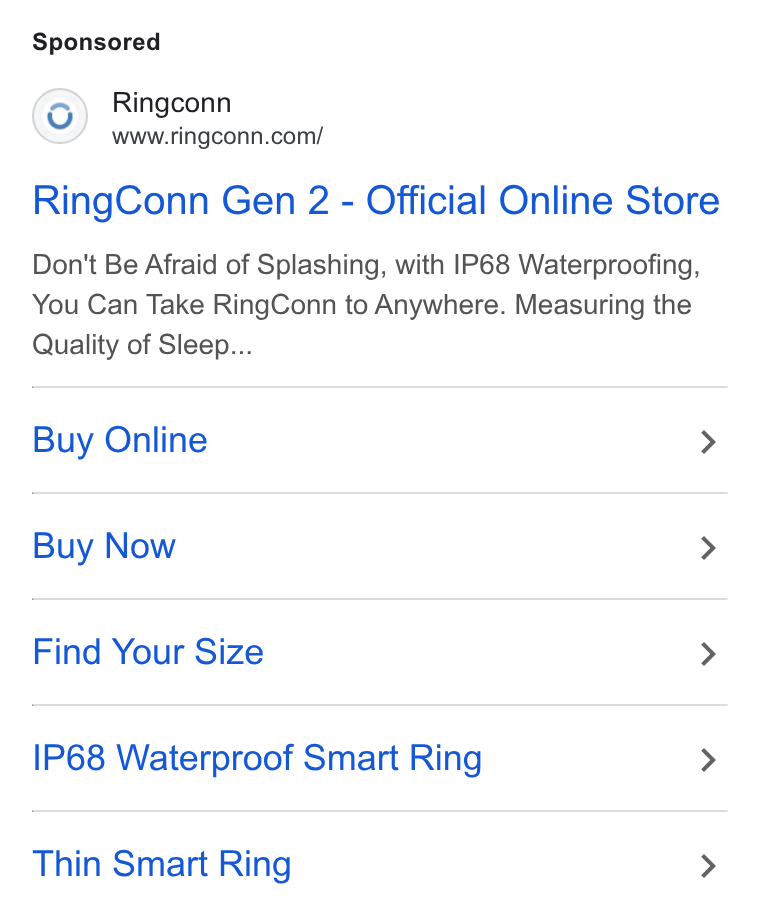Click the chevron beside Thin Smart Ring
Viewport: 760px width, 916px height.
(x=708, y=866)
